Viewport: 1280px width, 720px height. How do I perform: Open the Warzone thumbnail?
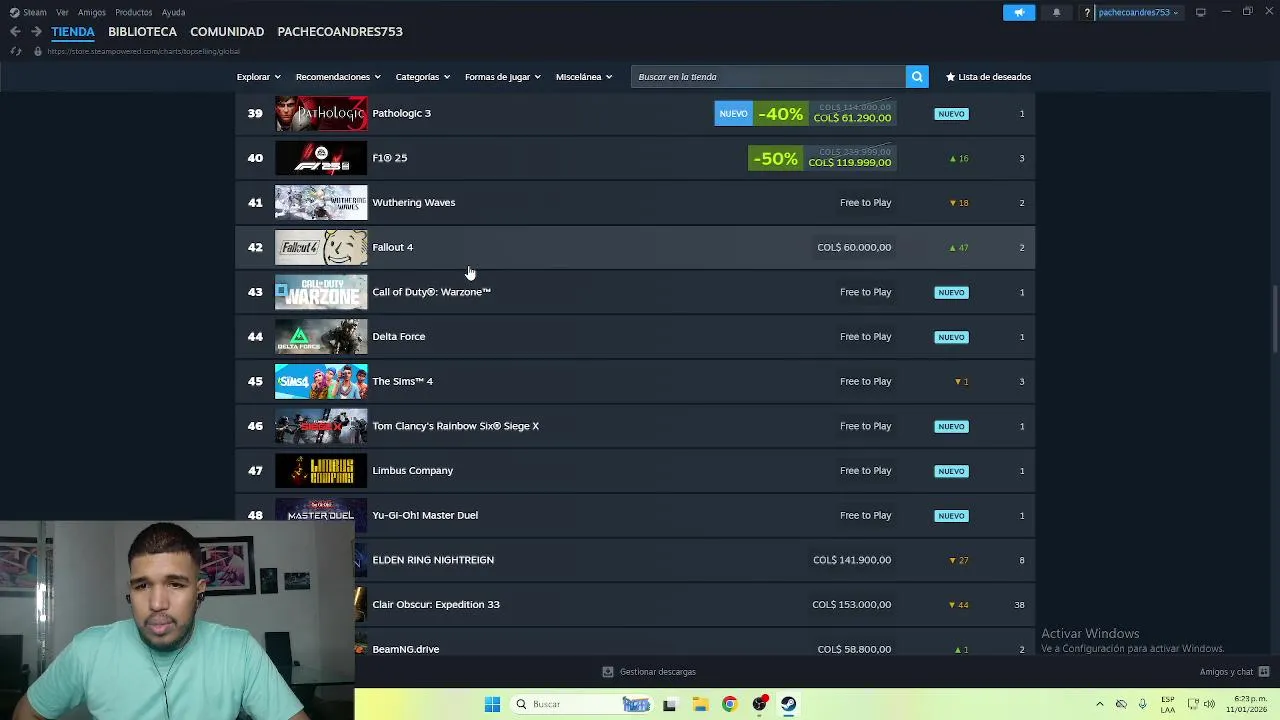321,292
